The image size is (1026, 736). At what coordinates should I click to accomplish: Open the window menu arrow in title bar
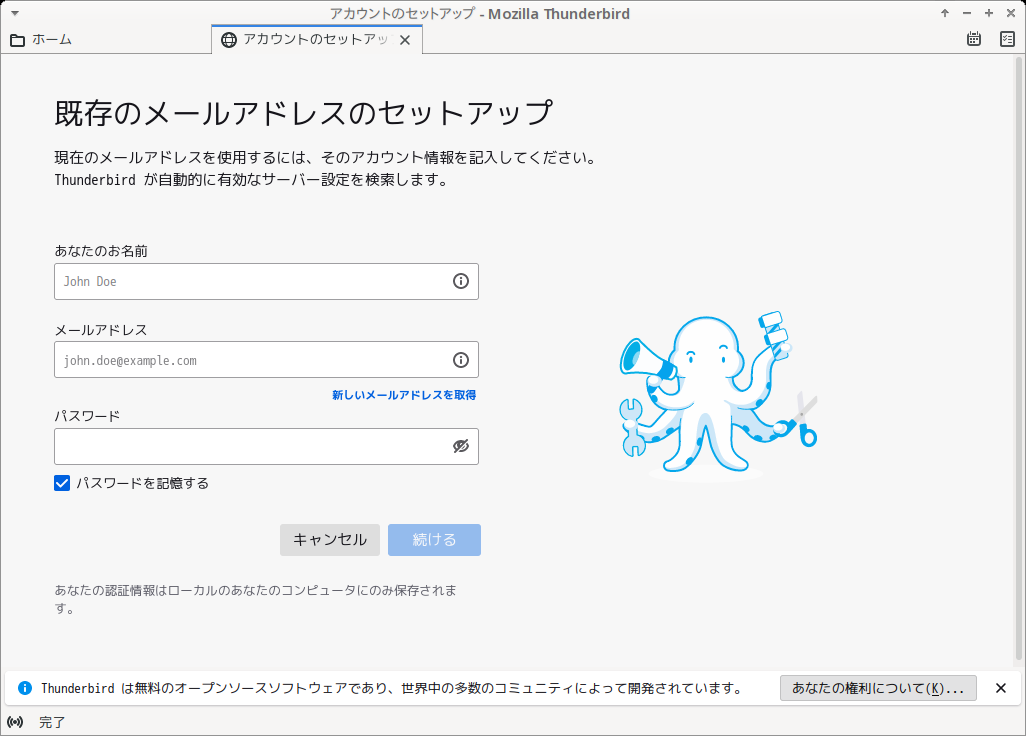point(14,13)
